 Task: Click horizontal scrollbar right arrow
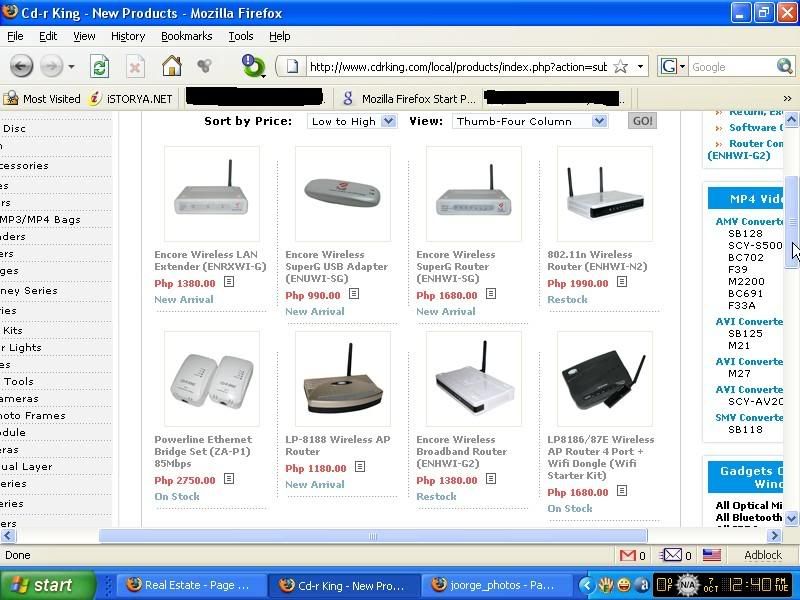click(x=774, y=535)
